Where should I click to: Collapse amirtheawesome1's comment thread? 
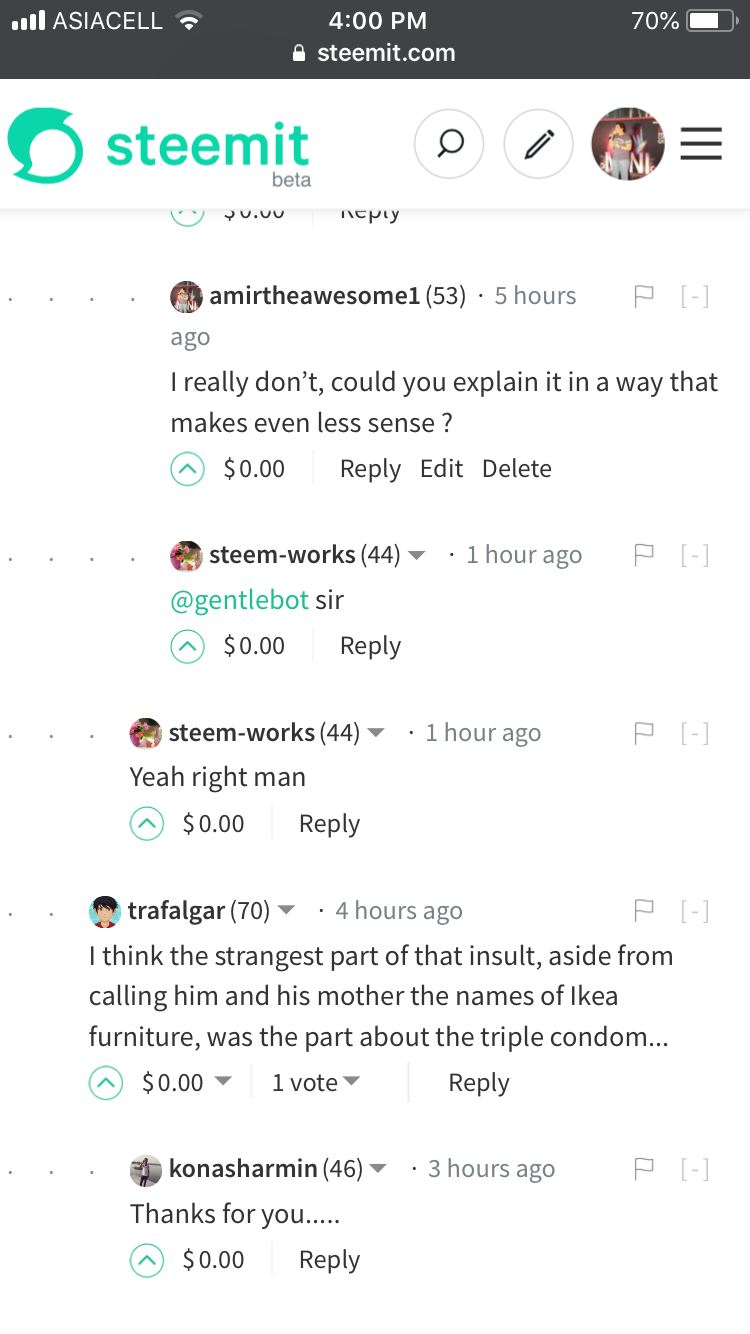click(x=694, y=296)
